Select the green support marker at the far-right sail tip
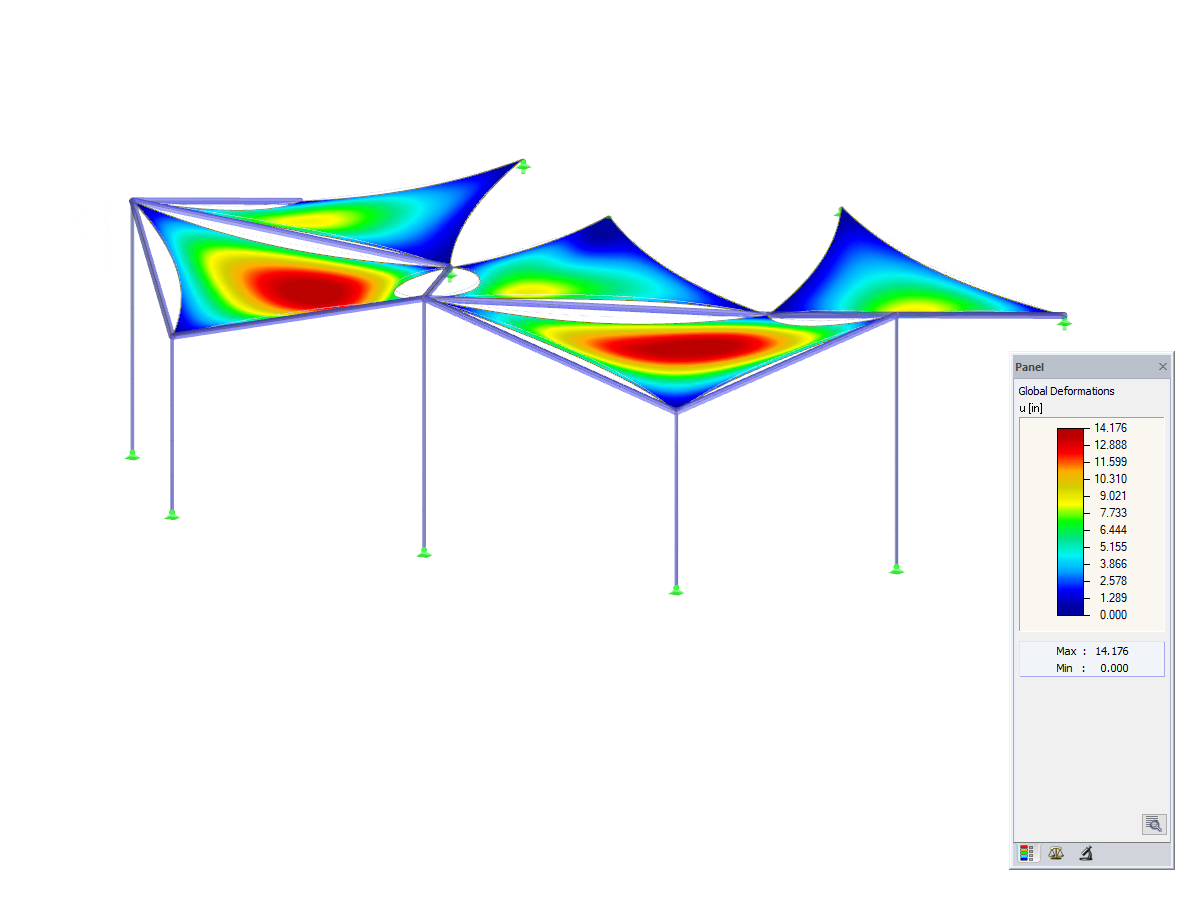This screenshot has width=1200, height=900. click(1065, 323)
